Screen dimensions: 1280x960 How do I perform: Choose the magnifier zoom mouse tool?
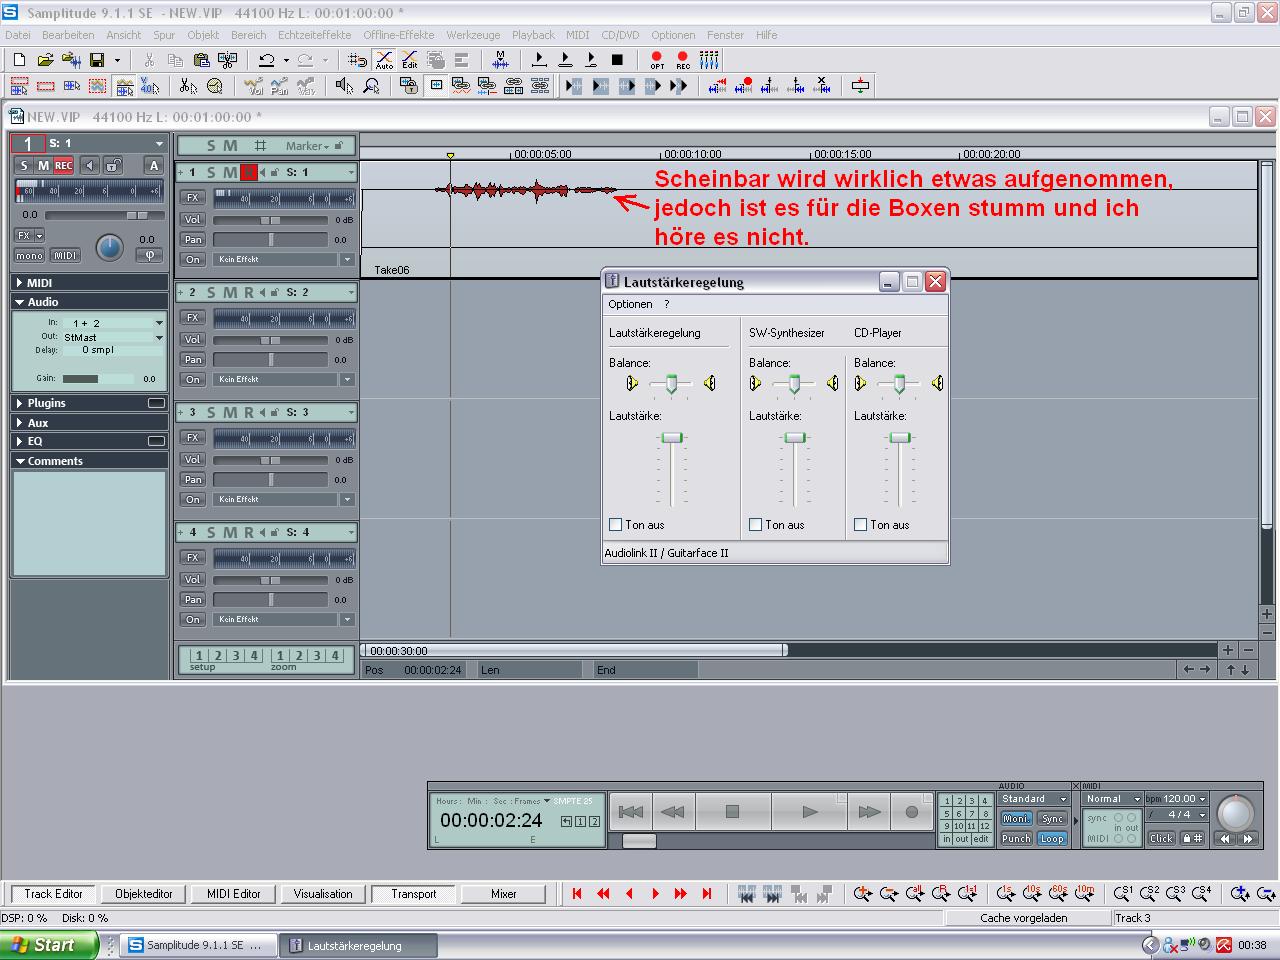click(x=371, y=86)
